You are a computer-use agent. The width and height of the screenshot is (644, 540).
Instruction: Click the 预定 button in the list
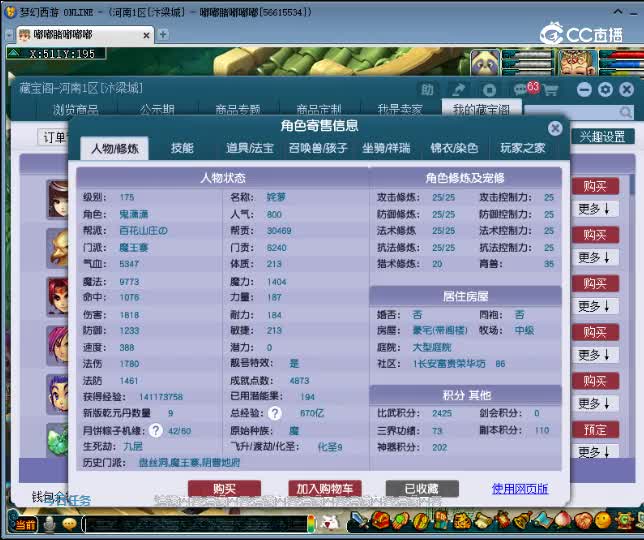[595, 430]
